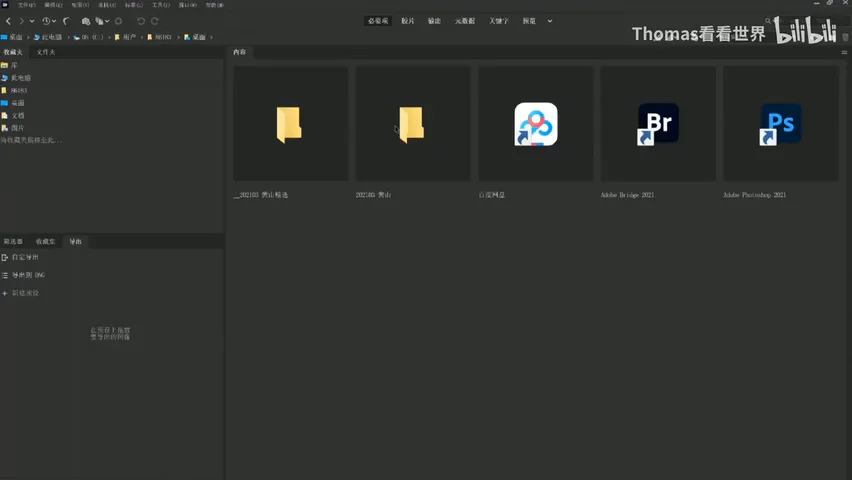Open the 编辑 (Edit) menu
The height and width of the screenshot is (480, 852).
[x=53, y=5]
